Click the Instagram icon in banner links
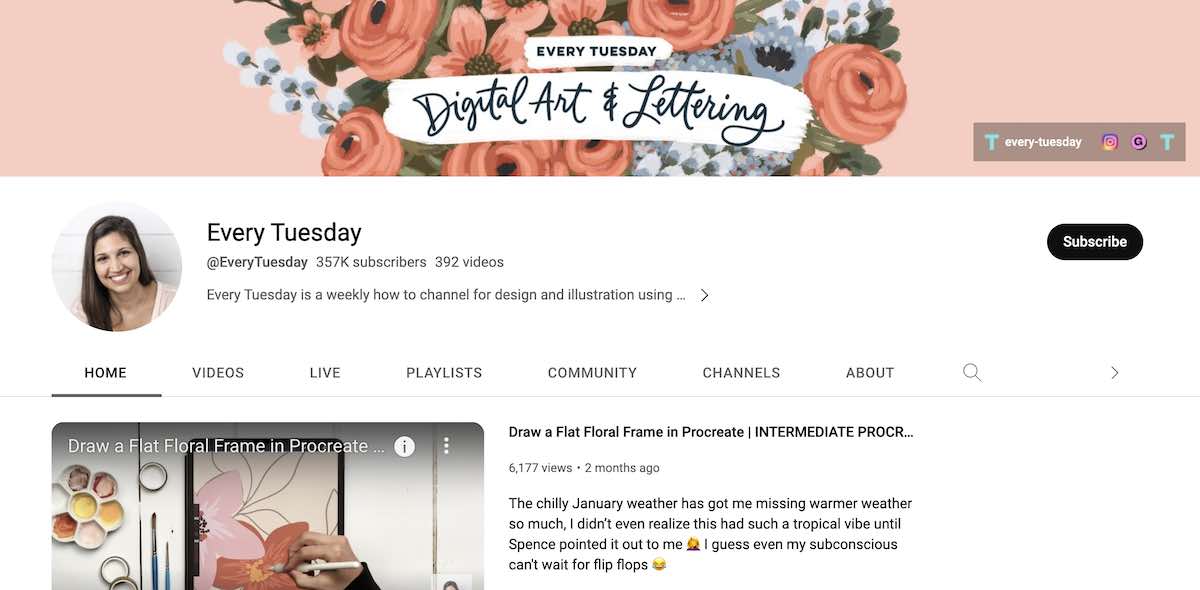 click(x=1109, y=142)
